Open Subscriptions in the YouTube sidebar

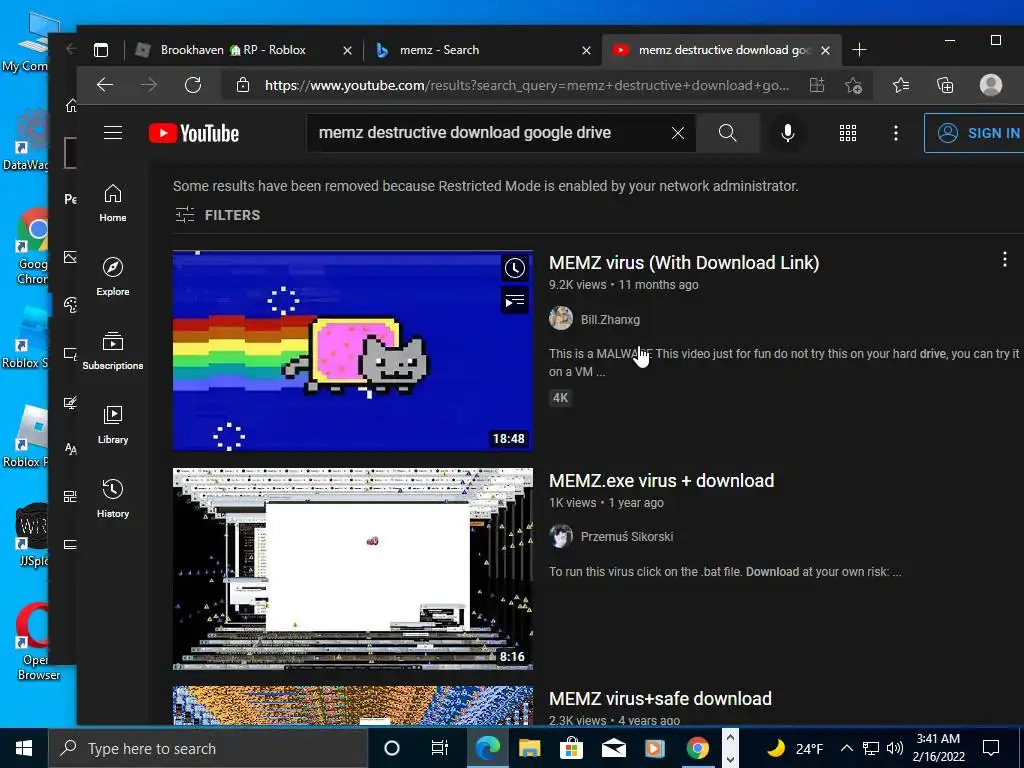point(113,351)
